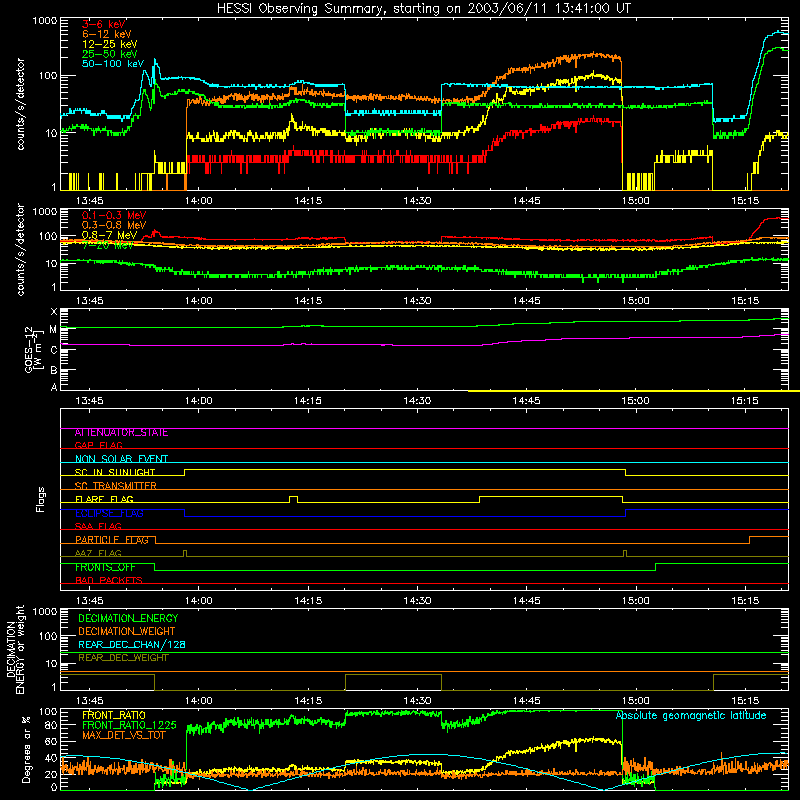The image size is (800, 800).
Task: Select the 50-100 keV legend label
Action: [x=113, y=64]
